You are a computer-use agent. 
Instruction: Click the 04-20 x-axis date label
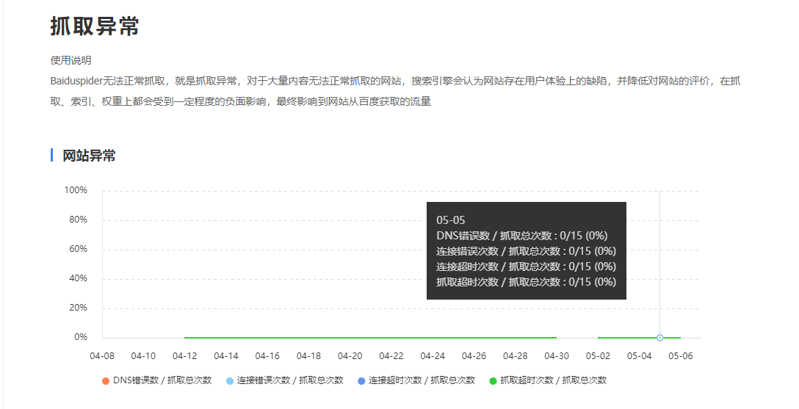click(x=350, y=356)
